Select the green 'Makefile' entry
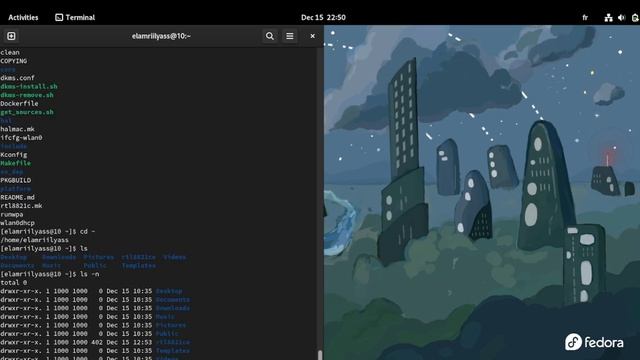 16,163
